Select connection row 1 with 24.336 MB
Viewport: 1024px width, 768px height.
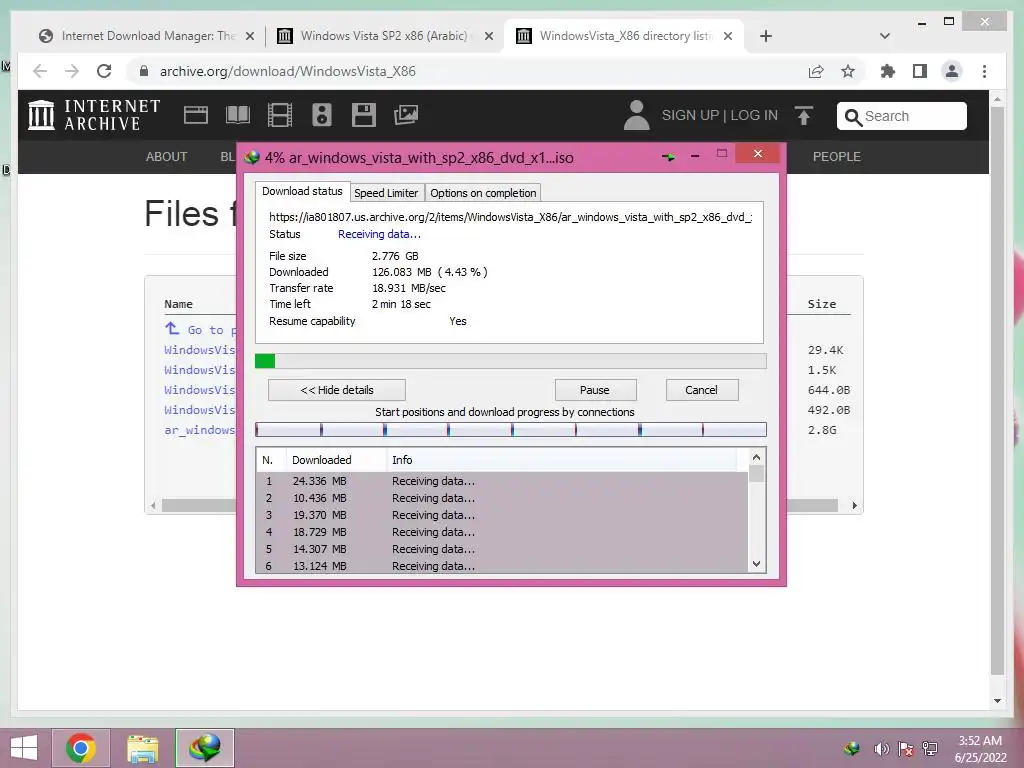tap(502, 481)
